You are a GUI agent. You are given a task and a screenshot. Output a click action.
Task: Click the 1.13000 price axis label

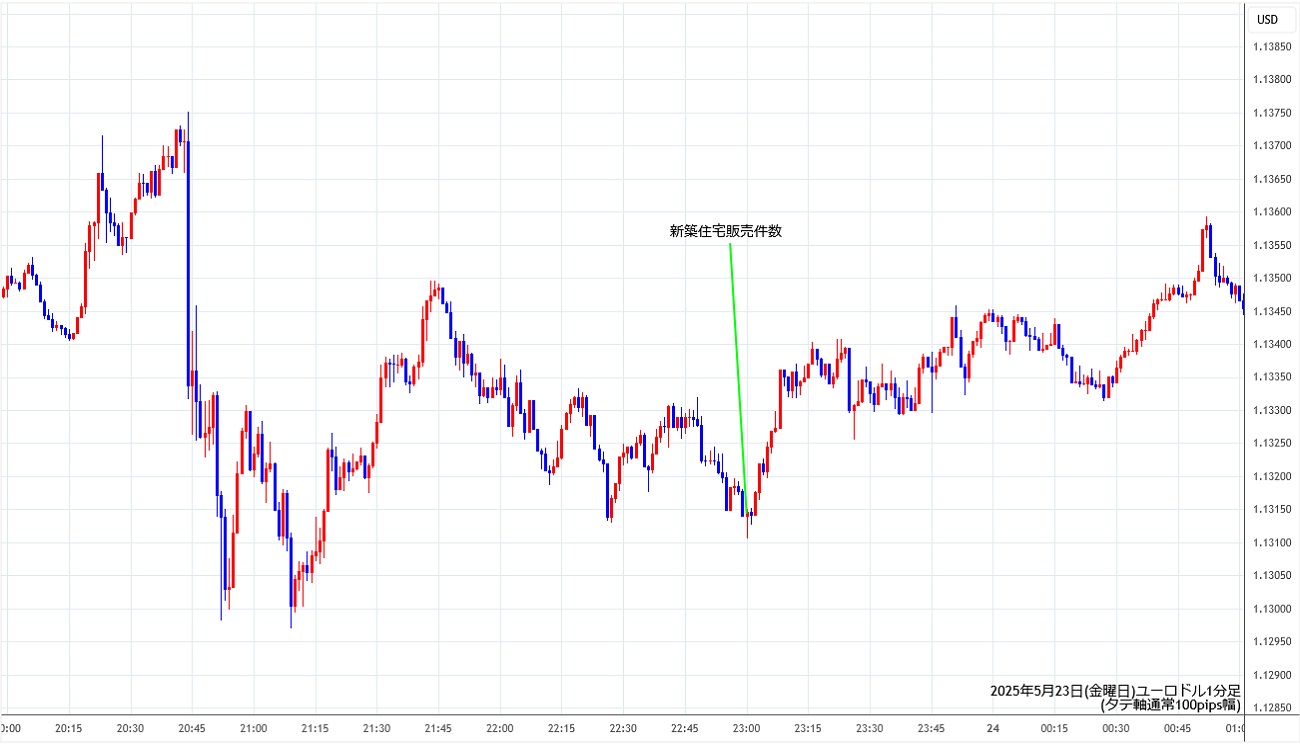click(x=1271, y=609)
